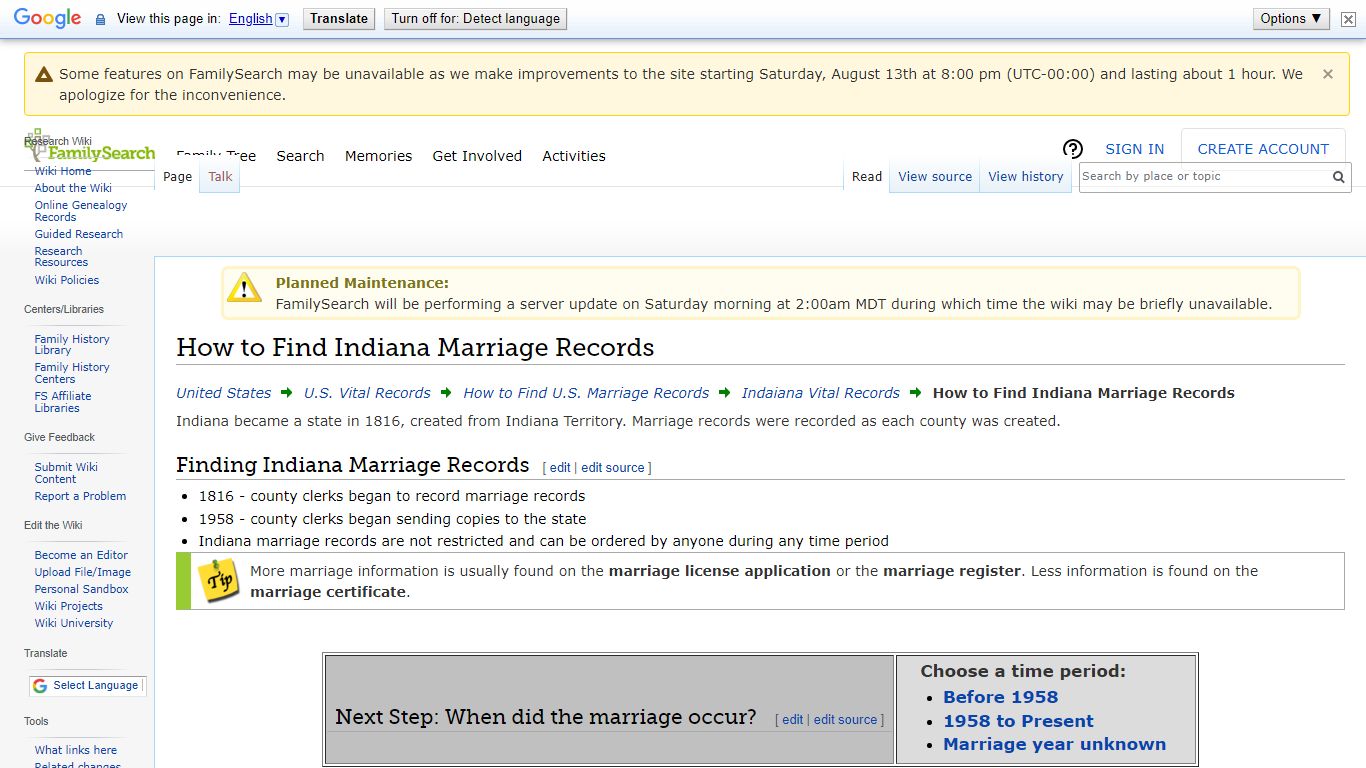
Task: Open the View history tab
Action: tap(1026, 177)
